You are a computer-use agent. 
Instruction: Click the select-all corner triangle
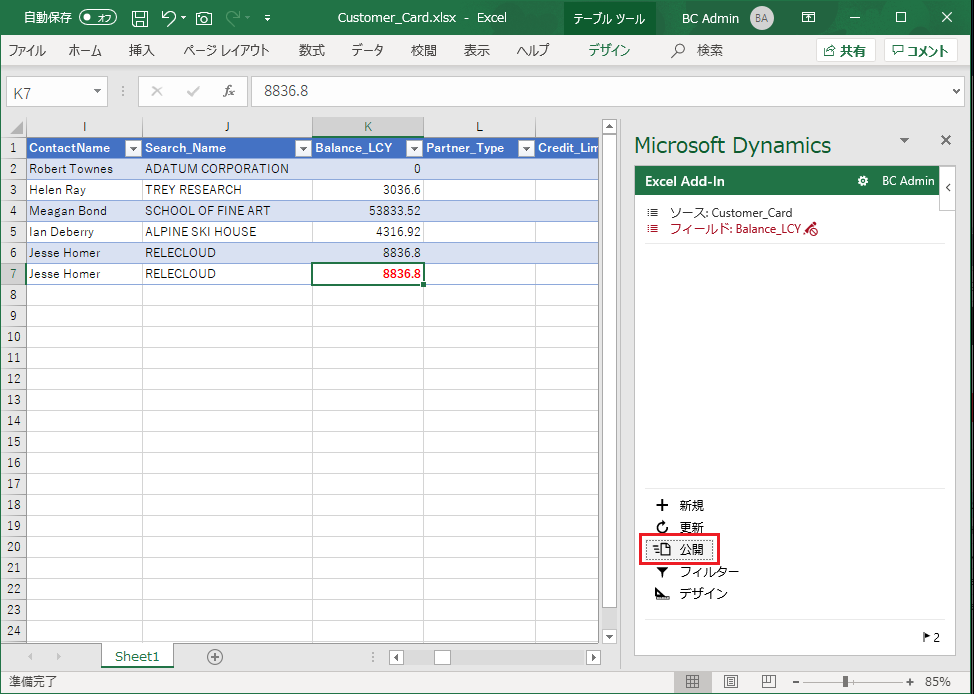pos(15,127)
